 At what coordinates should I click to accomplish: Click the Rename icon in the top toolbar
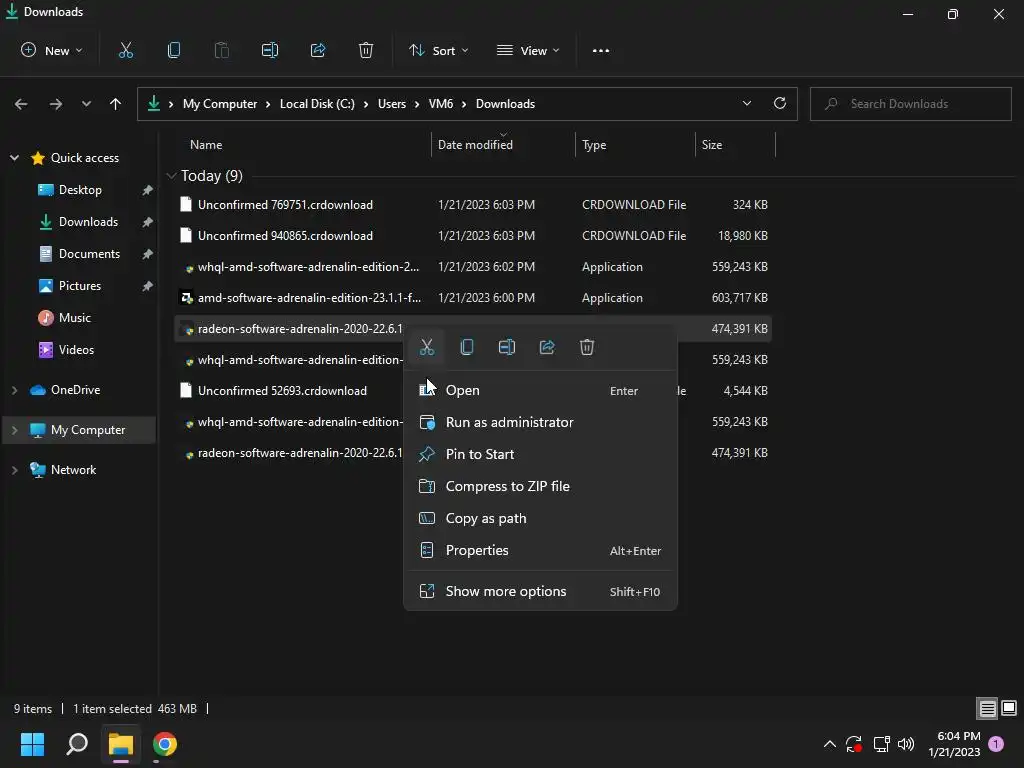pyautogui.click(x=270, y=50)
